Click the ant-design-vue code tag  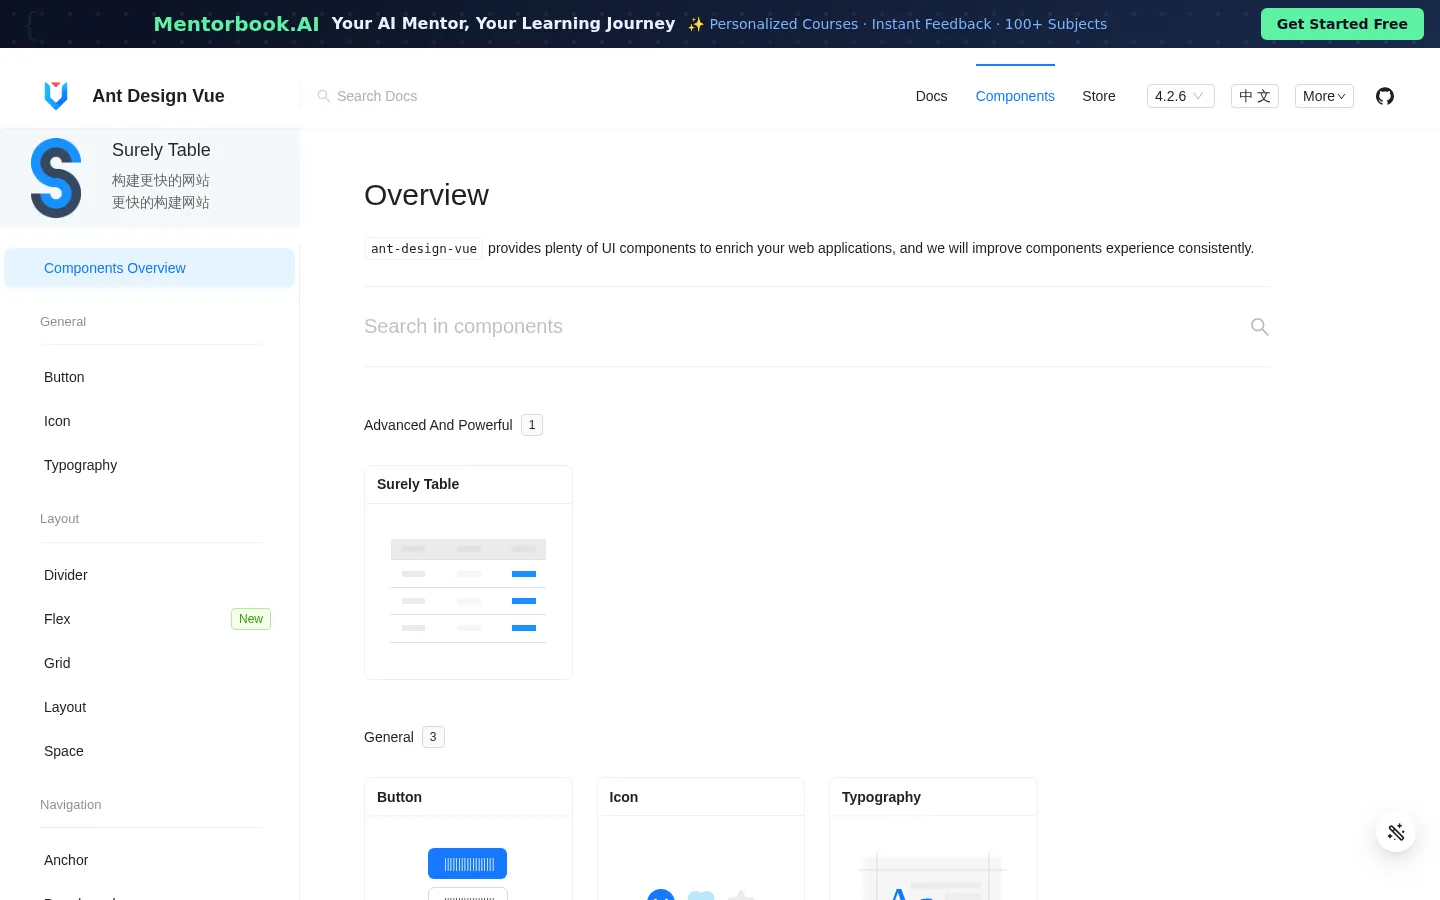[424, 249]
